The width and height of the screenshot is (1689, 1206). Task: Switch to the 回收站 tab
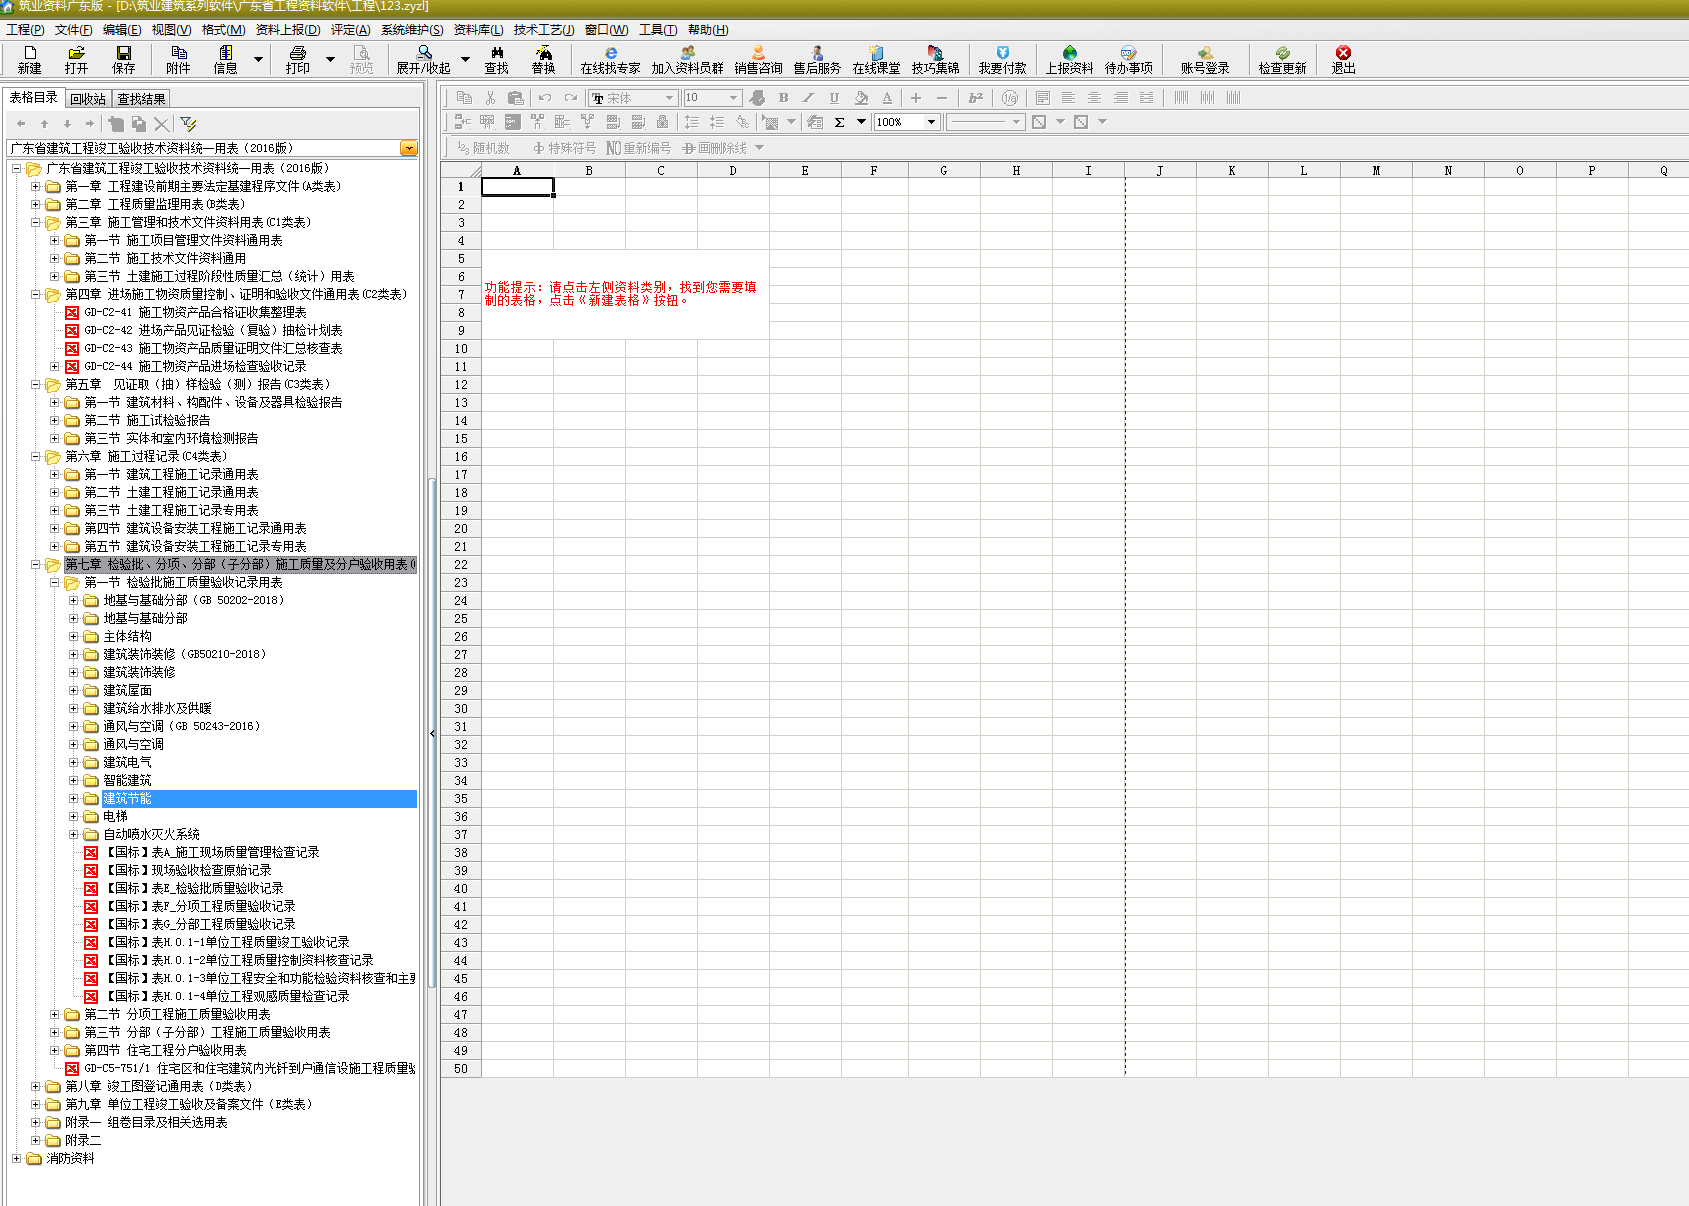tap(88, 99)
